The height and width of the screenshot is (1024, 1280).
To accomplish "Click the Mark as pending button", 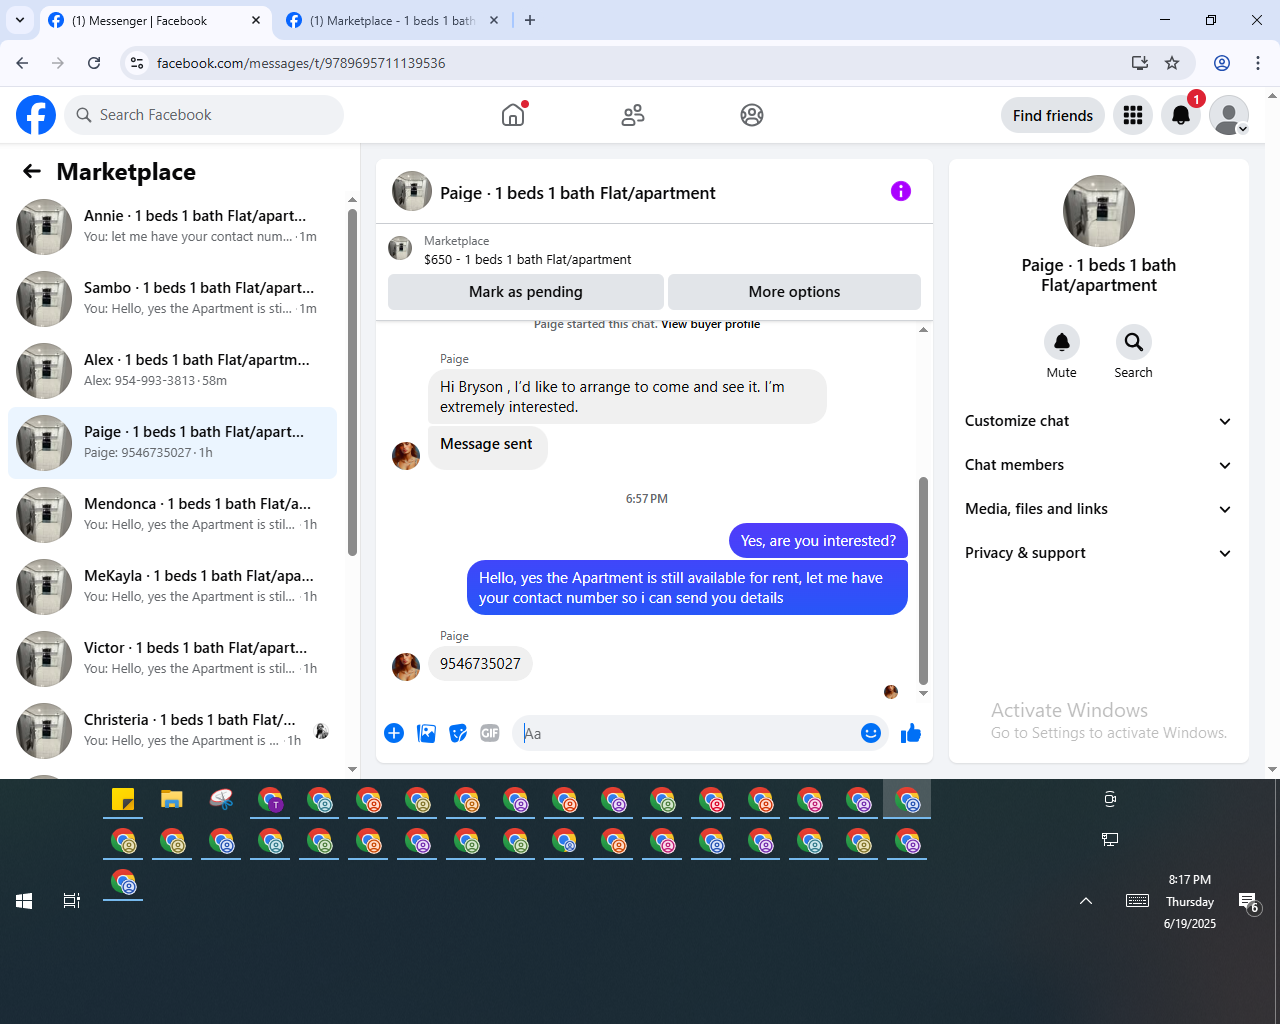I will pyautogui.click(x=526, y=292).
